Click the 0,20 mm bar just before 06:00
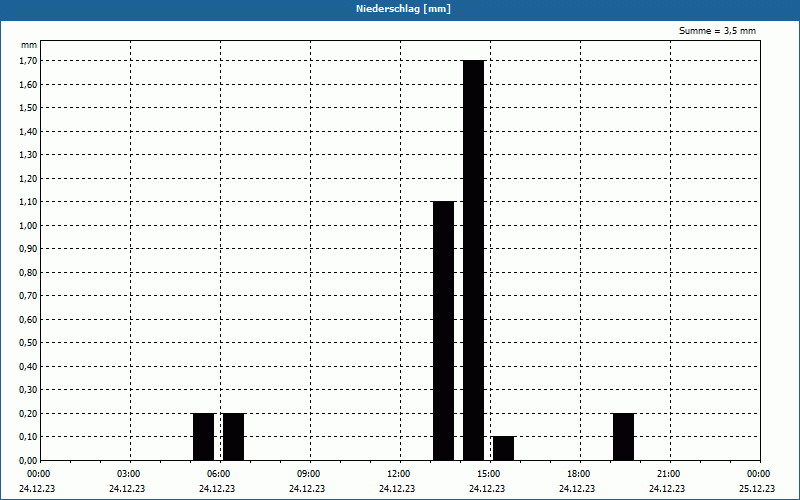 click(204, 437)
